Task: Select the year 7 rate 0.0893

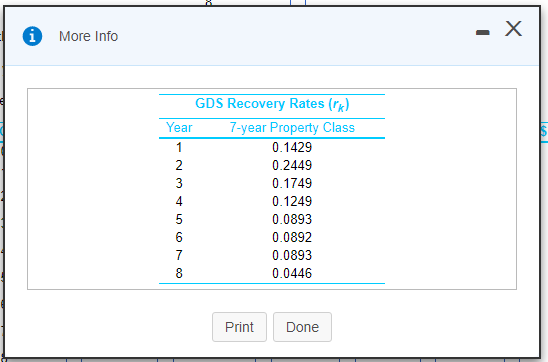Action: tap(292, 255)
